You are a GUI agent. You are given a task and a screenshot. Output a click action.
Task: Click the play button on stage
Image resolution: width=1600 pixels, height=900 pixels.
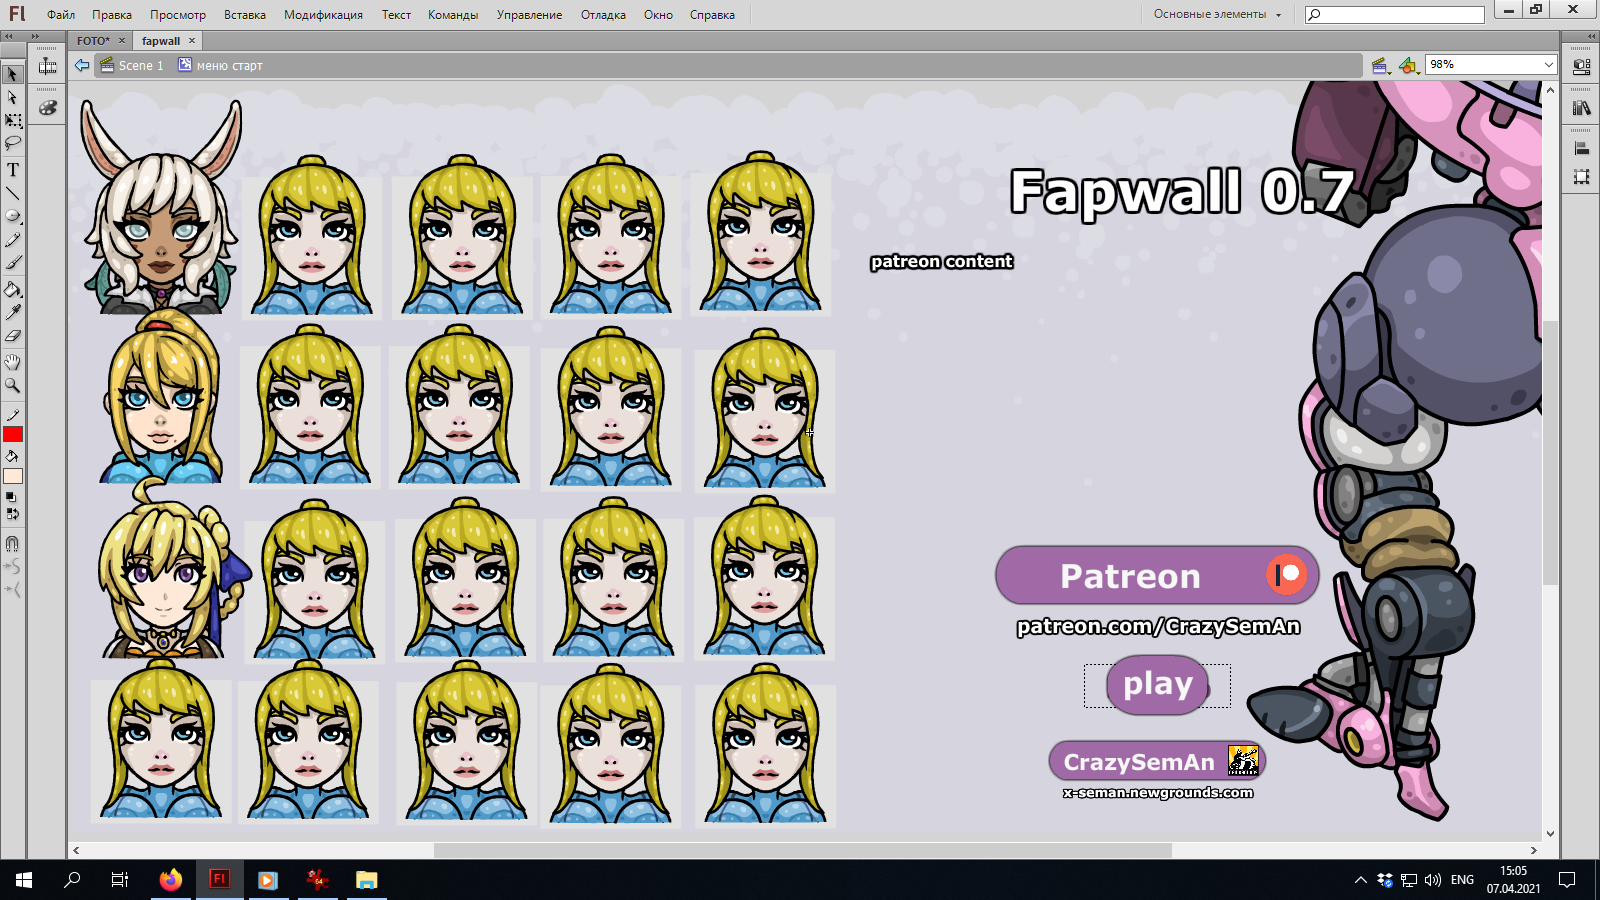(1157, 685)
